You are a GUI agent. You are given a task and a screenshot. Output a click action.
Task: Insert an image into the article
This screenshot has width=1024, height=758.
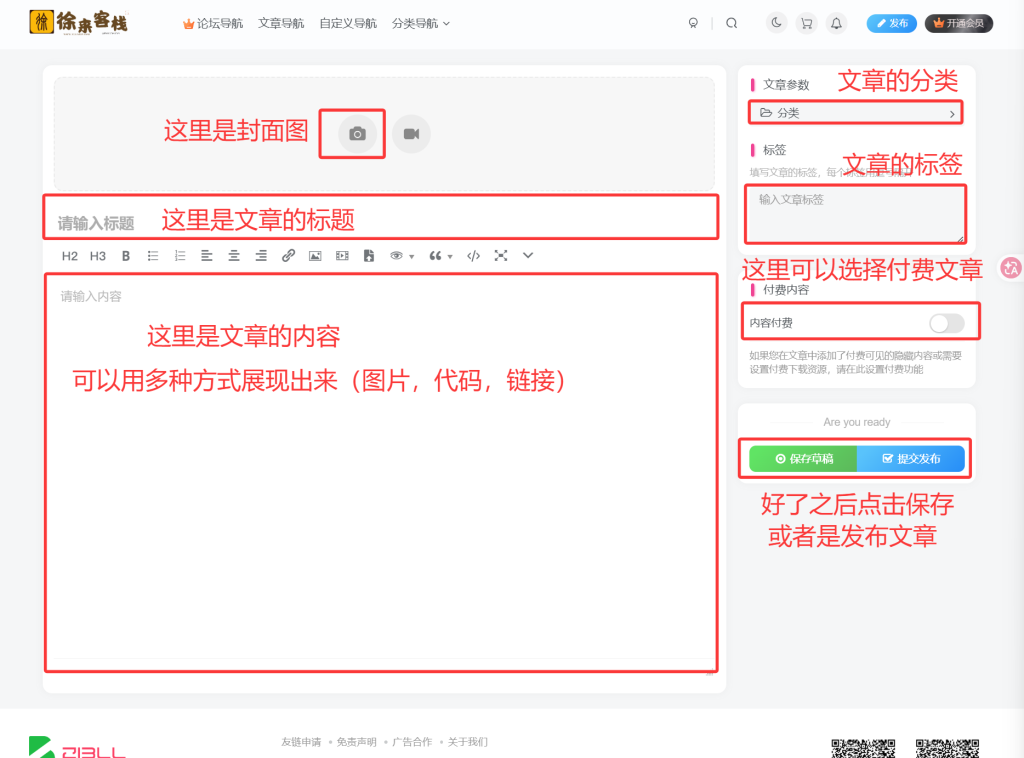[x=315, y=256]
